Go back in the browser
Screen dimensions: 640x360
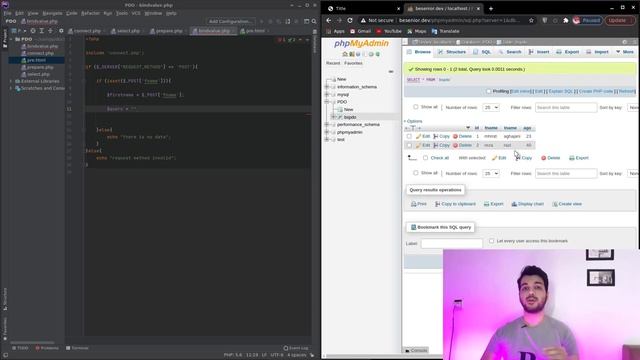(x=329, y=20)
